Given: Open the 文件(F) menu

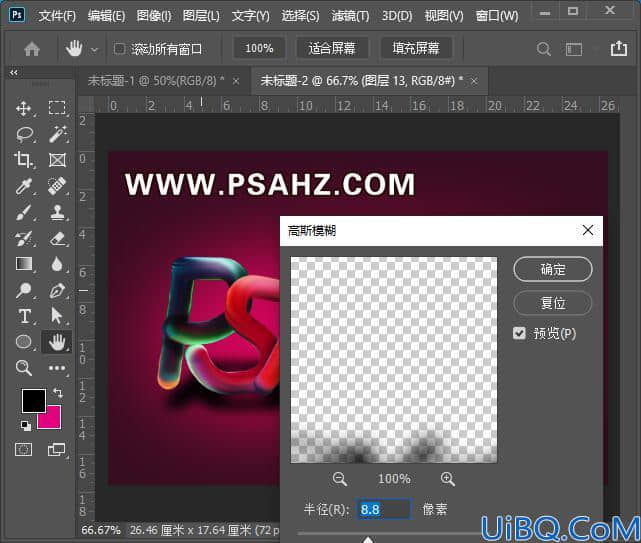Looking at the screenshot, I should [x=57, y=16].
